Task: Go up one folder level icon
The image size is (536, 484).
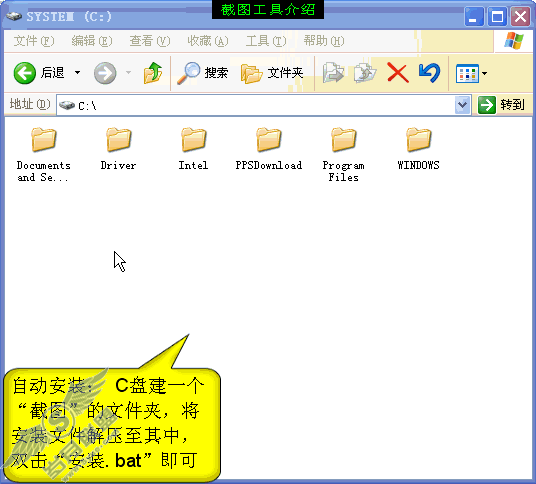Action: 153,72
